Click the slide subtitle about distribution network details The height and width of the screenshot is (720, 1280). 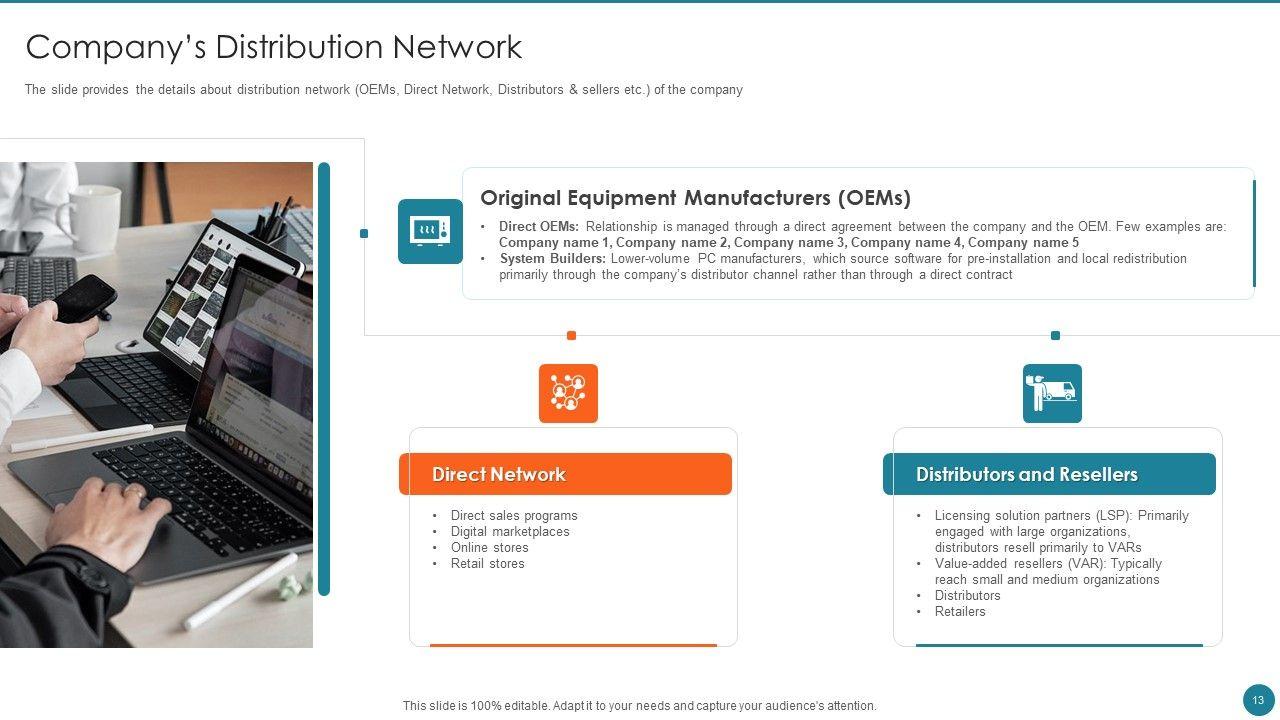coord(384,90)
